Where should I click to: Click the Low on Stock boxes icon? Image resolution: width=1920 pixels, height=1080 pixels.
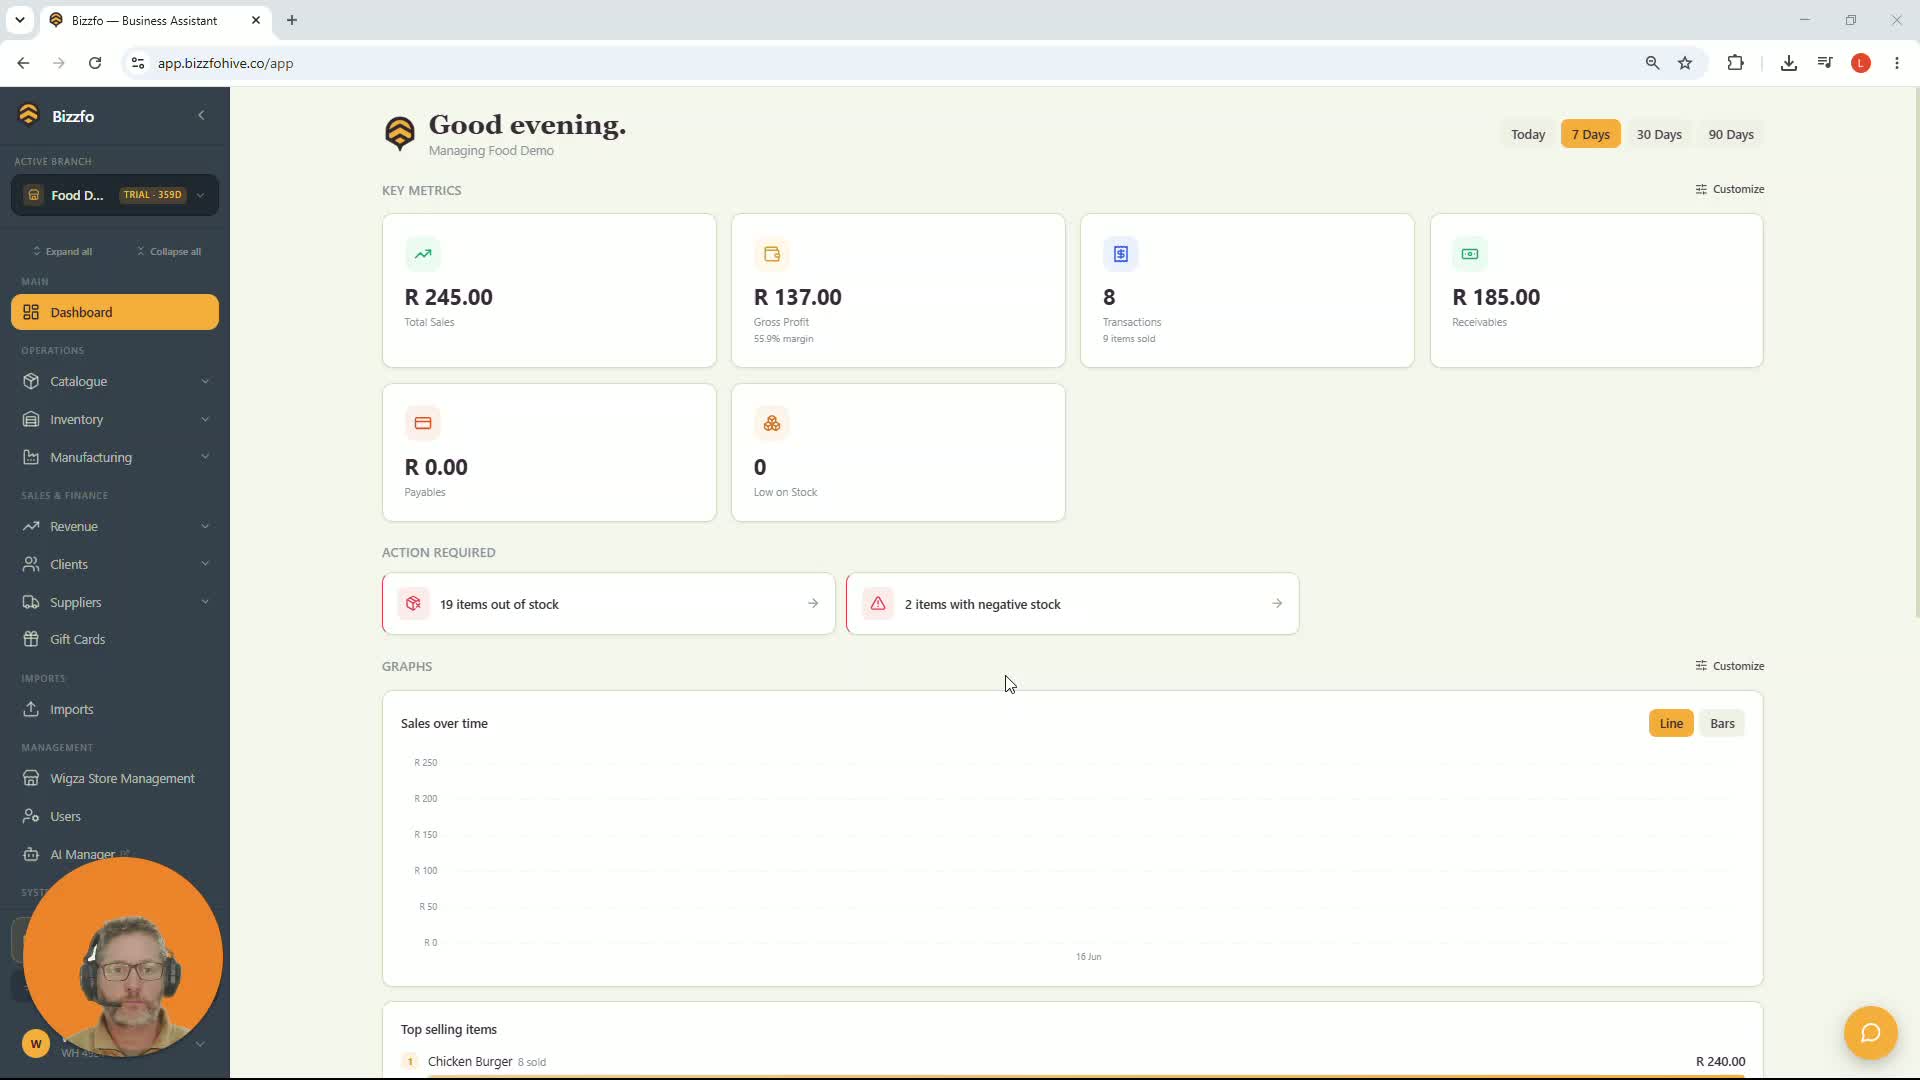(771, 424)
